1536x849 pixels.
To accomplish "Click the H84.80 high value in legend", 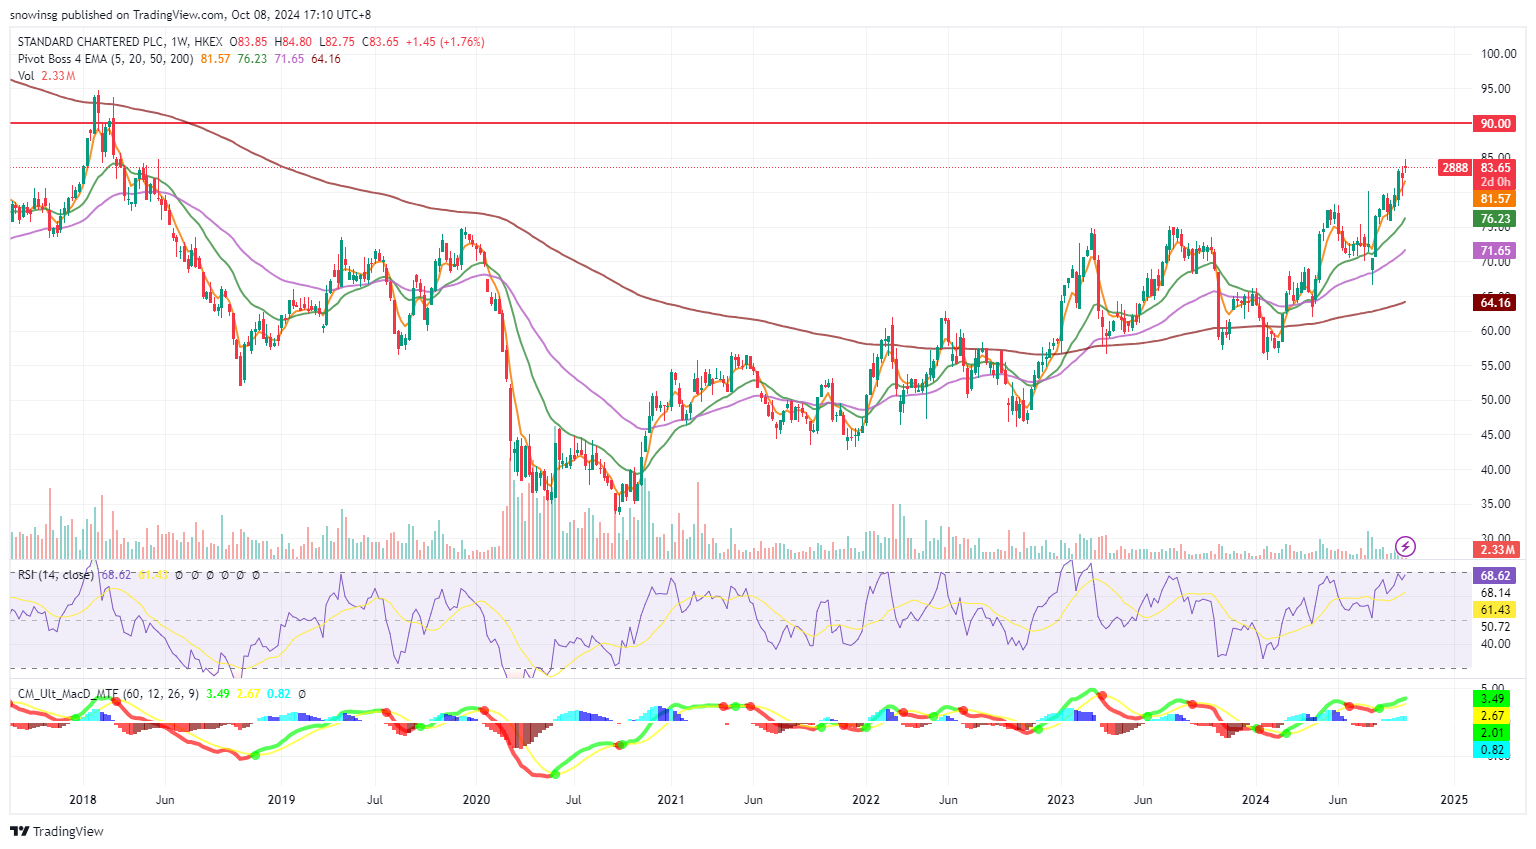I will (x=293, y=42).
